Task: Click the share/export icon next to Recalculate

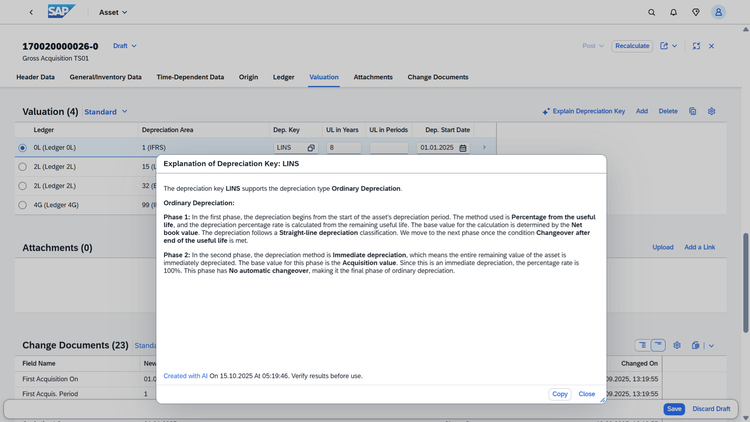Action: (x=664, y=46)
